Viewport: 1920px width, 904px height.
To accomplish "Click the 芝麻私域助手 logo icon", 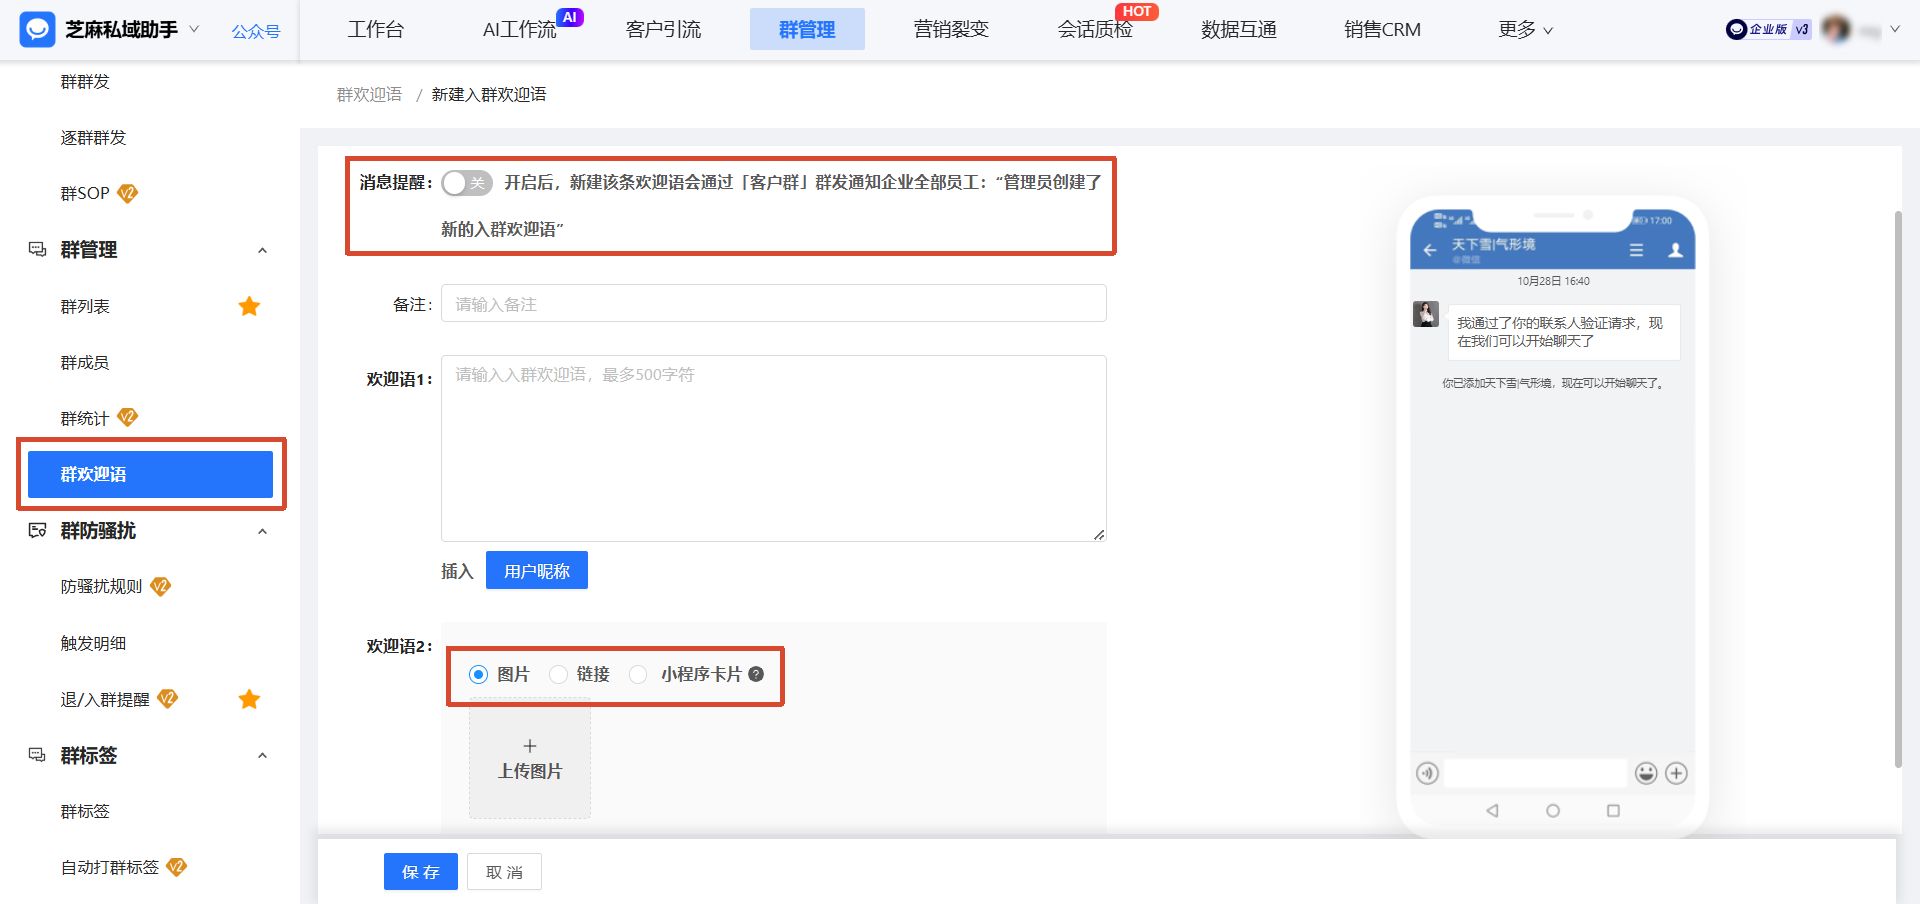I will [37, 29].
